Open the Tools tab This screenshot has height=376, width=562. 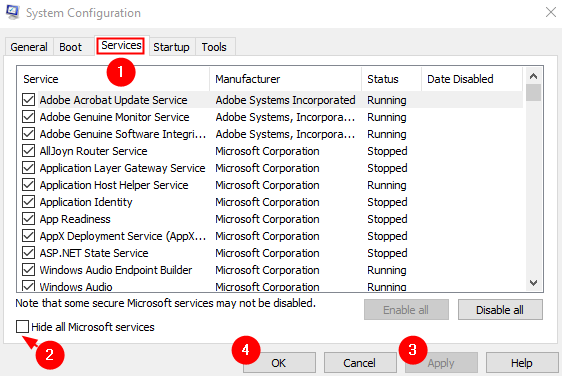[x=214, y=47]
